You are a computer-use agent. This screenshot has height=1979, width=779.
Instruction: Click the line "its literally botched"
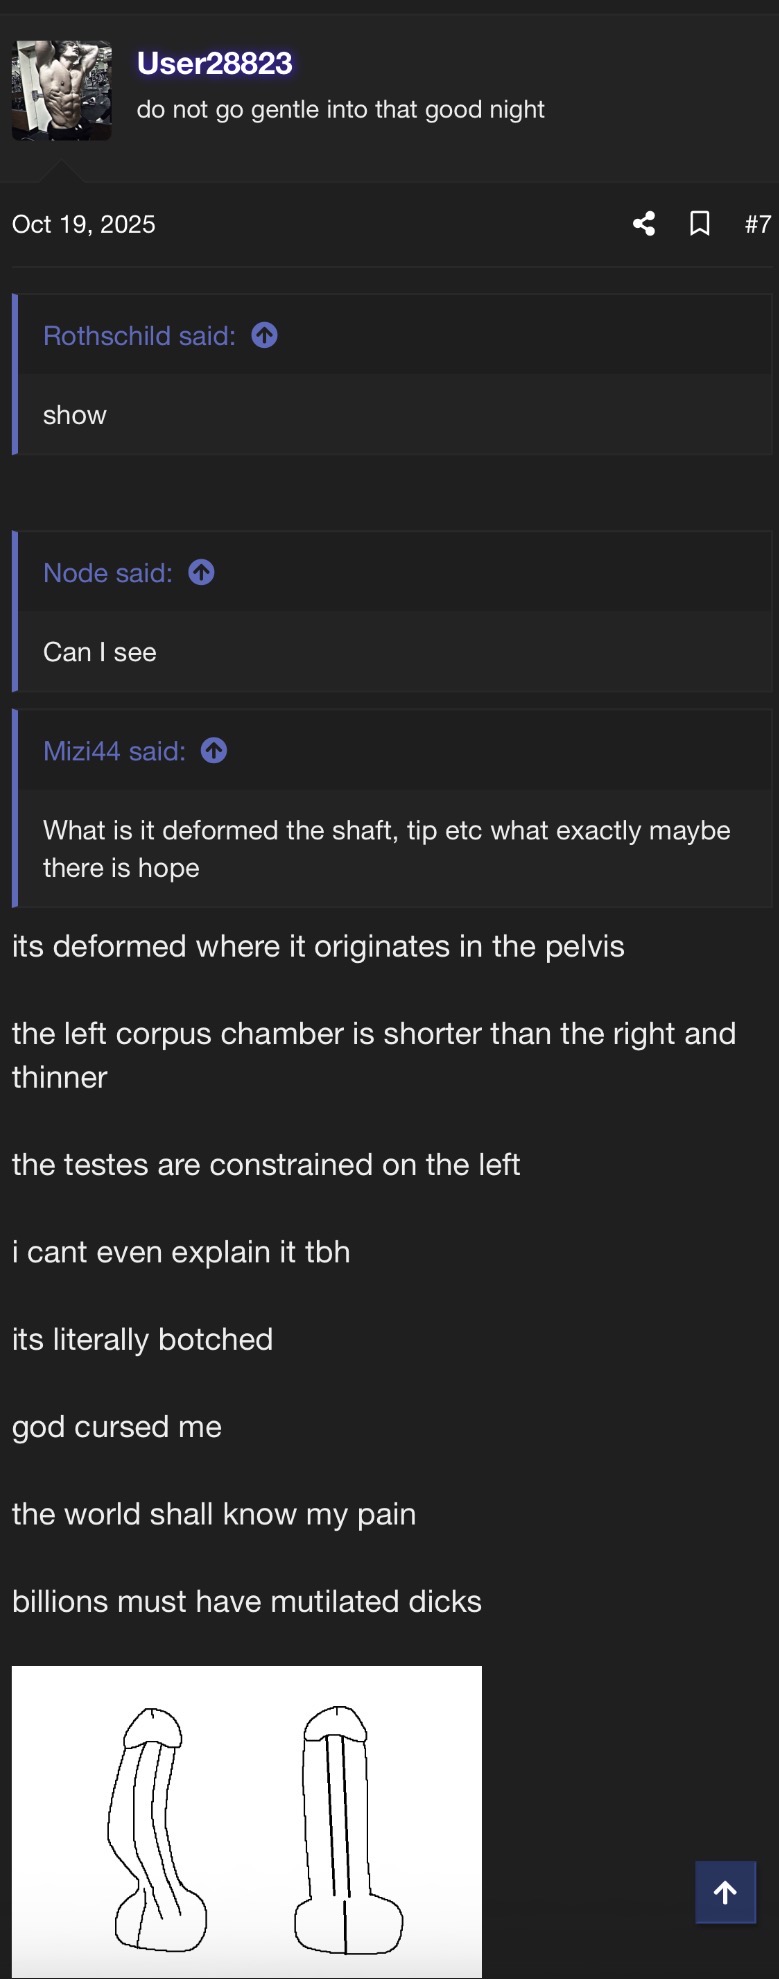(x=142, y=1340)
